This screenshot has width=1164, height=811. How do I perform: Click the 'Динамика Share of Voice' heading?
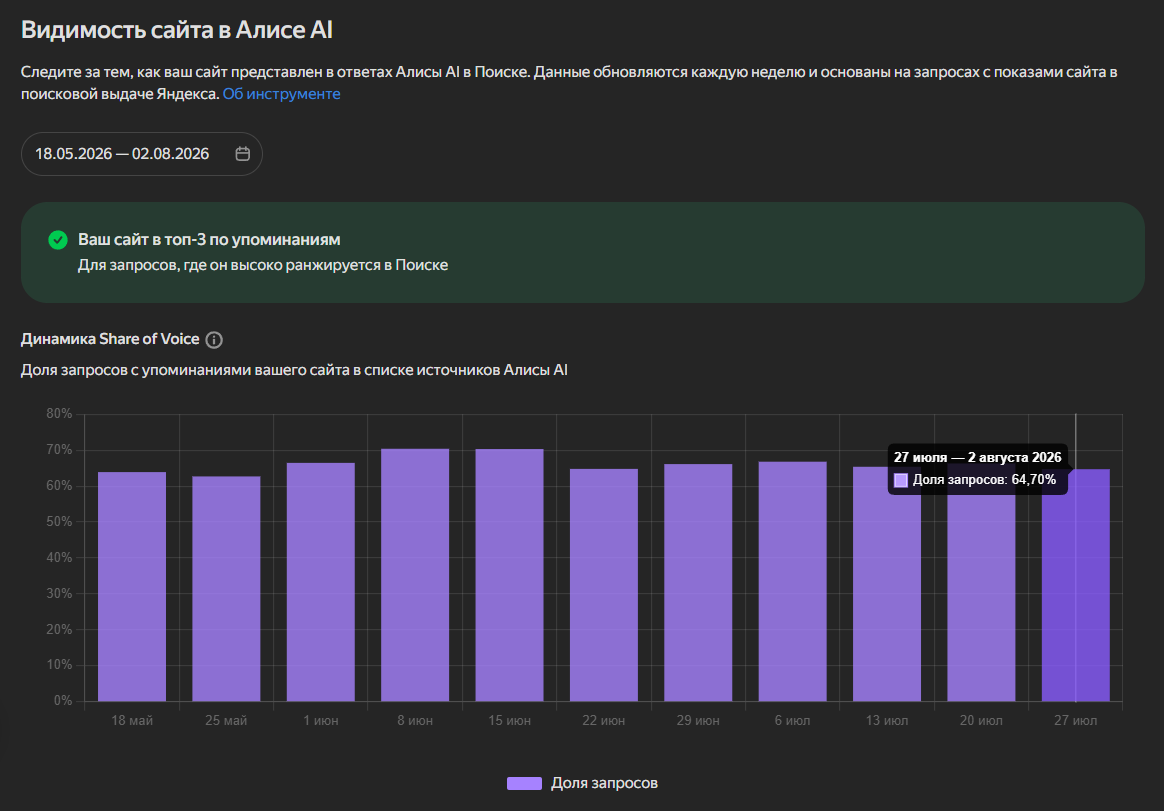point(110,339)
